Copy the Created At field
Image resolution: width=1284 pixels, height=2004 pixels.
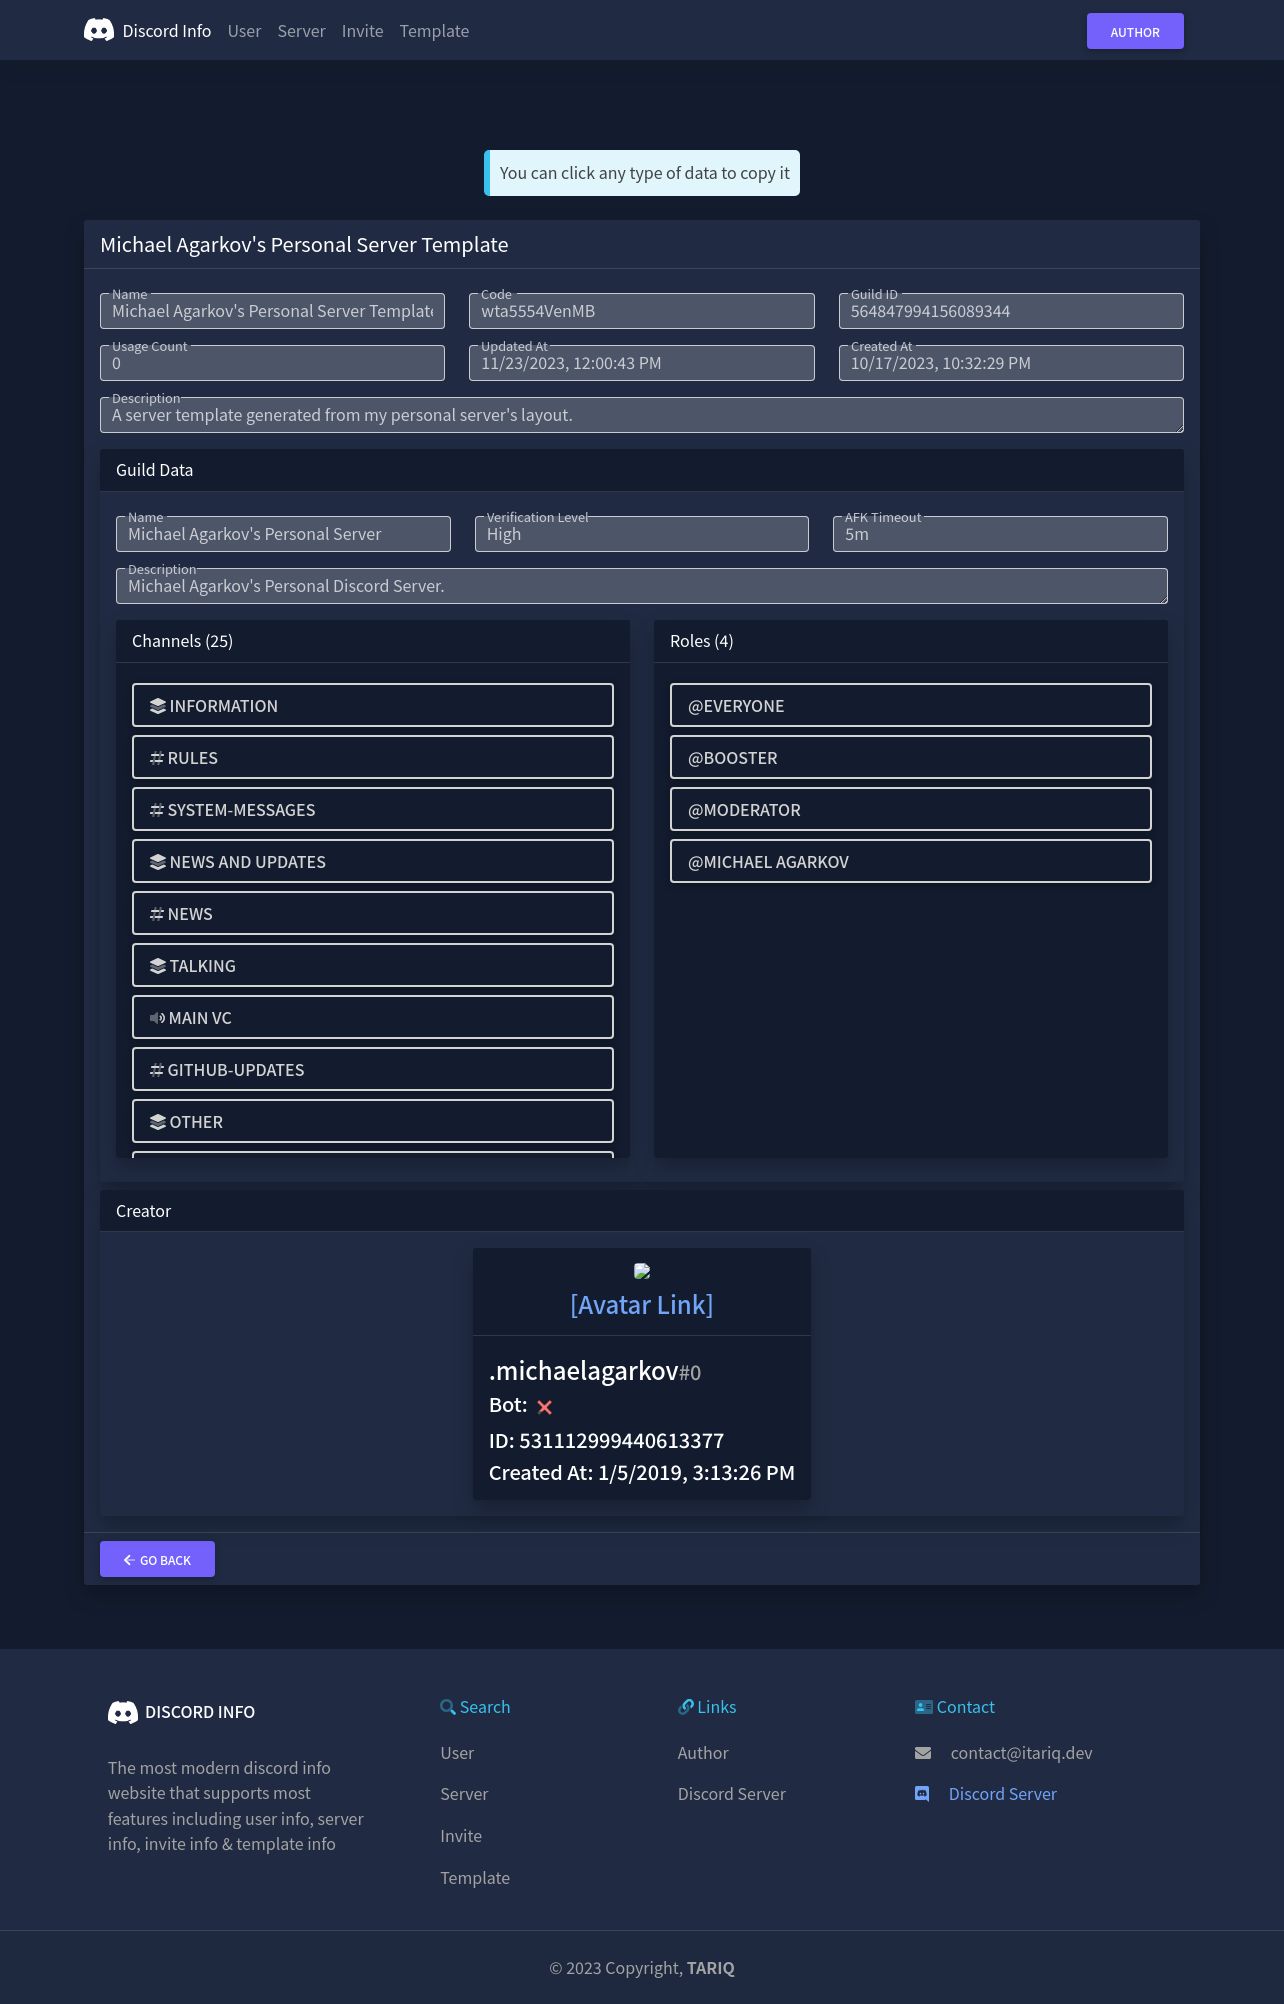pos(1011,363)
